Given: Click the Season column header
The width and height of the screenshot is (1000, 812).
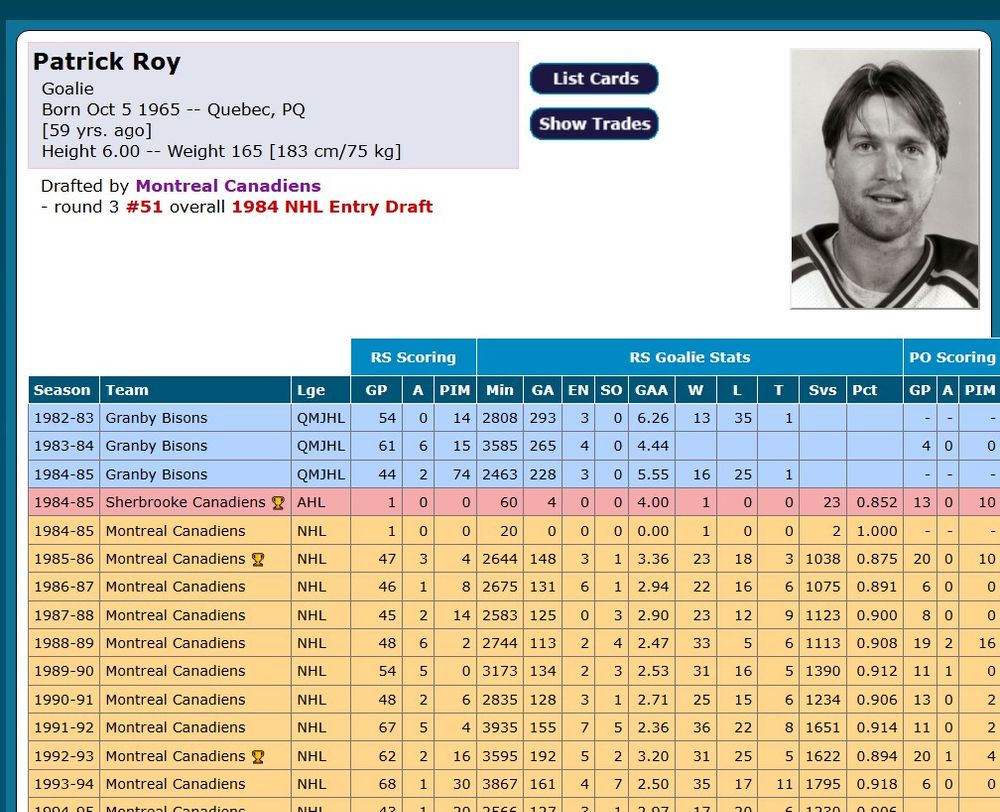Looking at the screenshot, I should (x=63, y=390).
